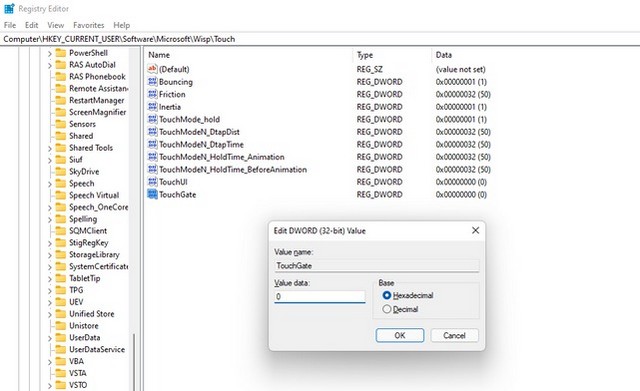The width and height of the screenshot is (640, 391).
Task: Open the Favorites menu
Action: click(x=89, y=25)
